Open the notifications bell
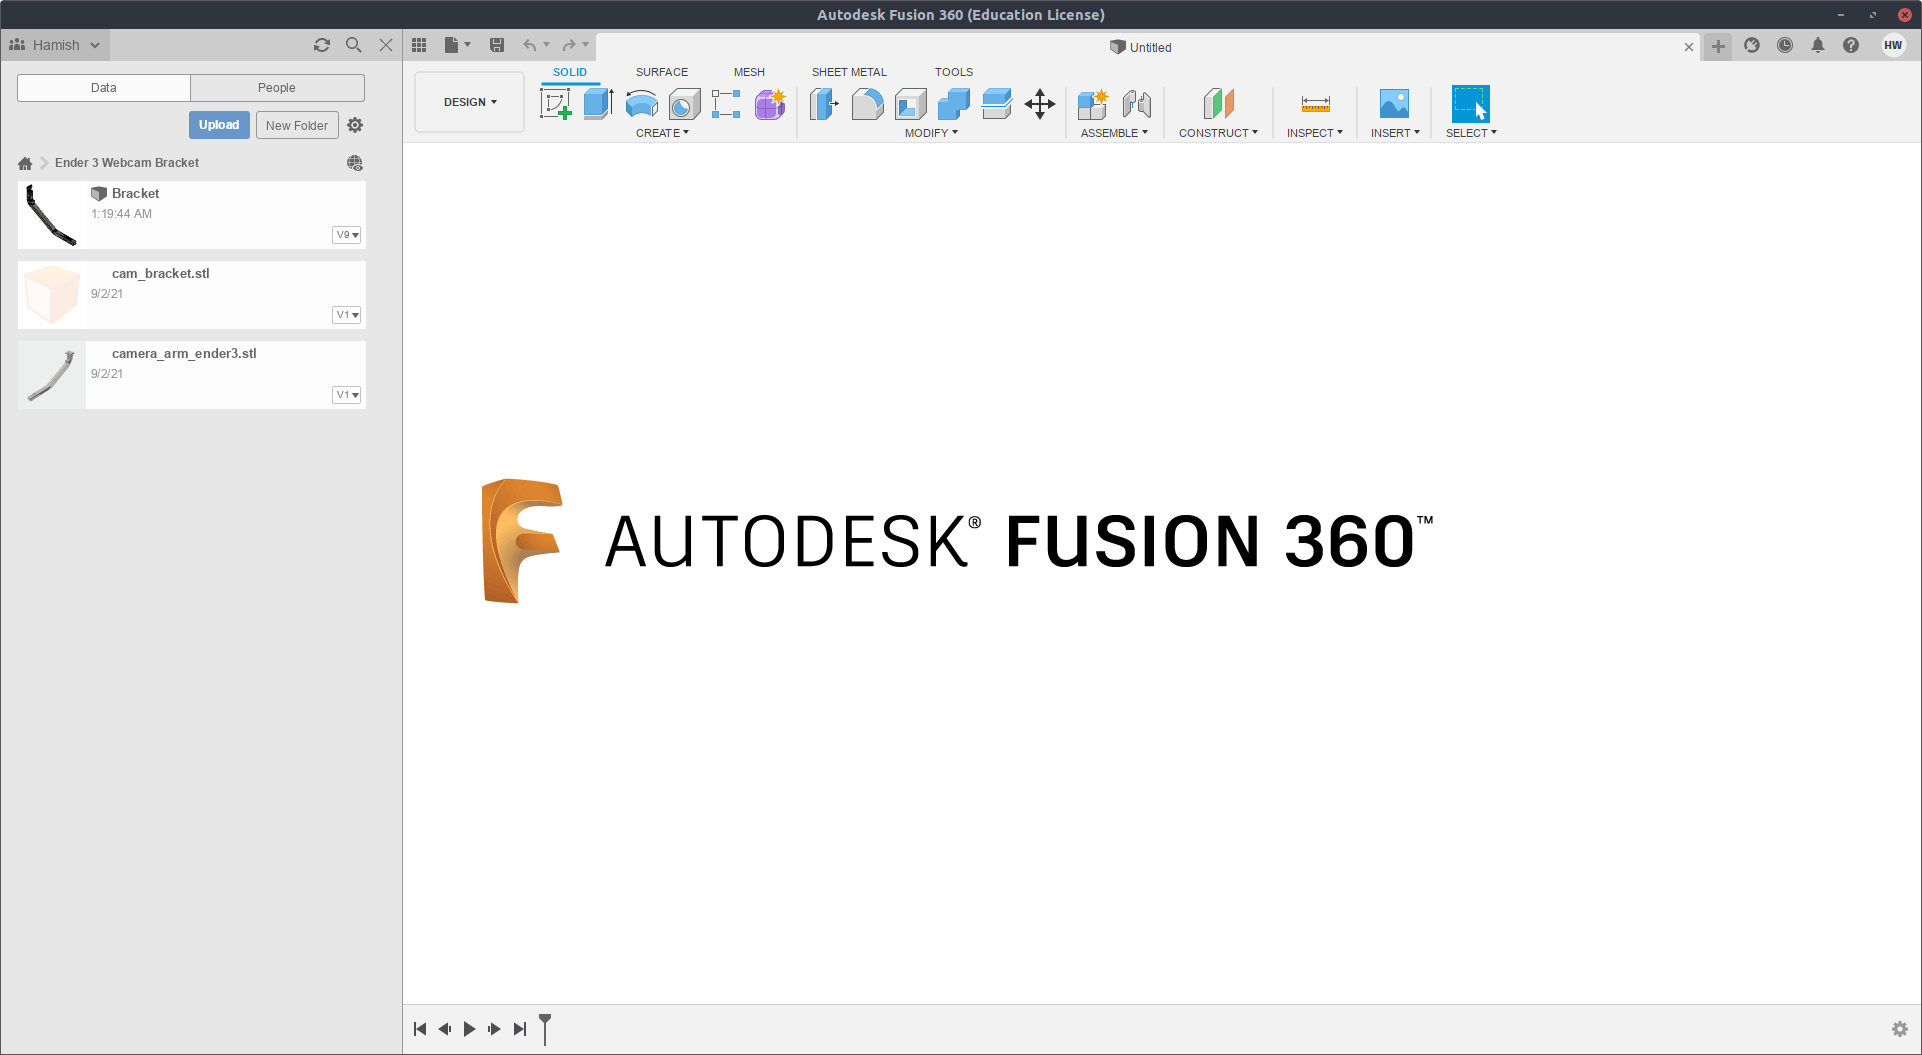 1818,45
